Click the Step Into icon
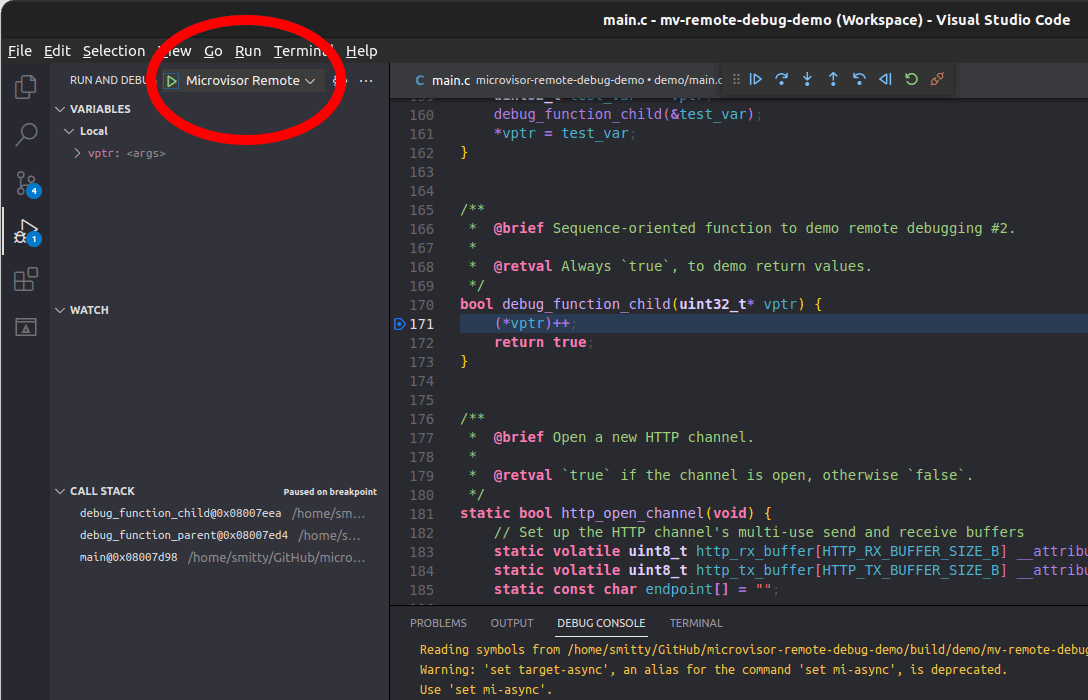 coord(807,79)
